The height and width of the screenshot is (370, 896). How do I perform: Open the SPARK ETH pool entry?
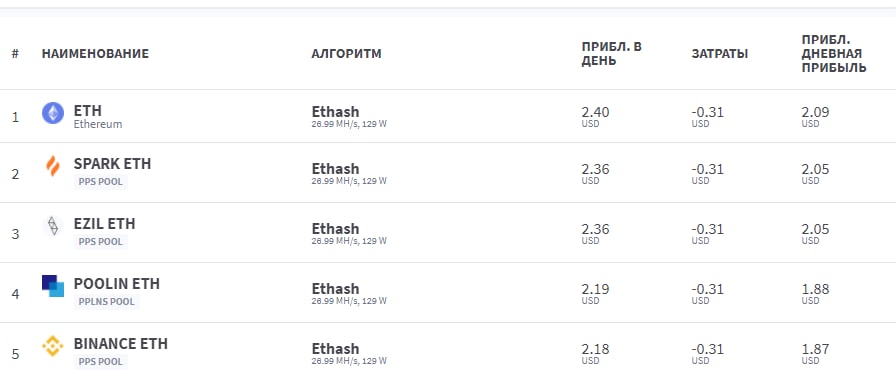(113, 164)
